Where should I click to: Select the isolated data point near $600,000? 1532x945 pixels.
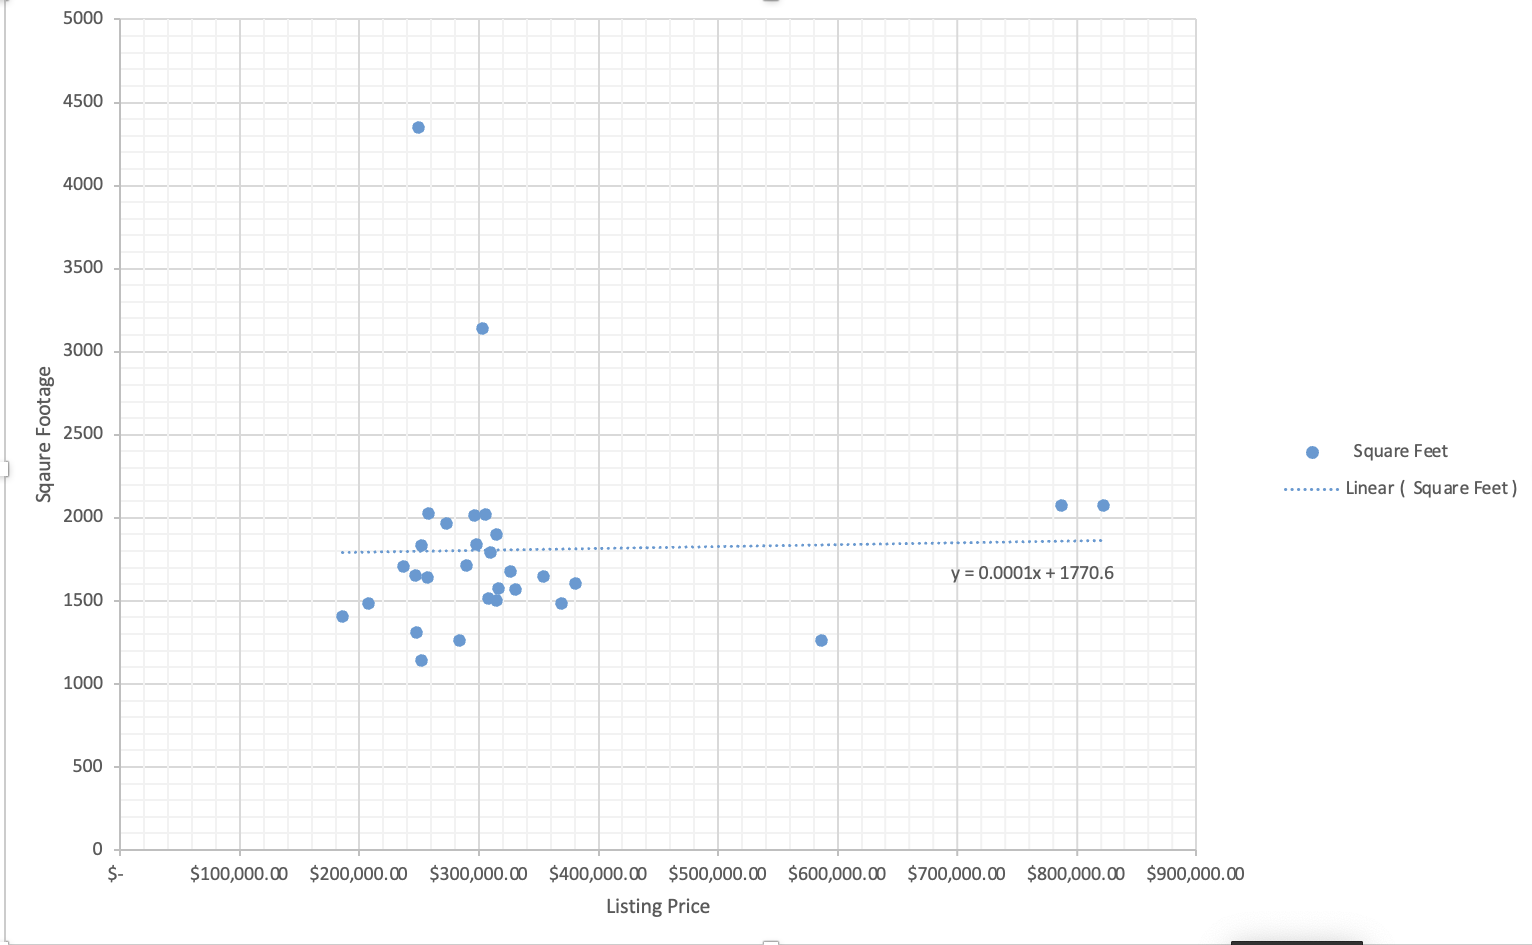tap(821, 639)
